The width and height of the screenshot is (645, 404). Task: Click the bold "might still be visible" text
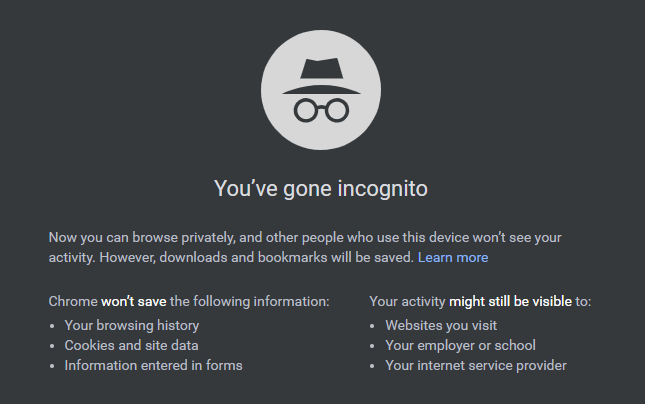[x=510, y=302]
